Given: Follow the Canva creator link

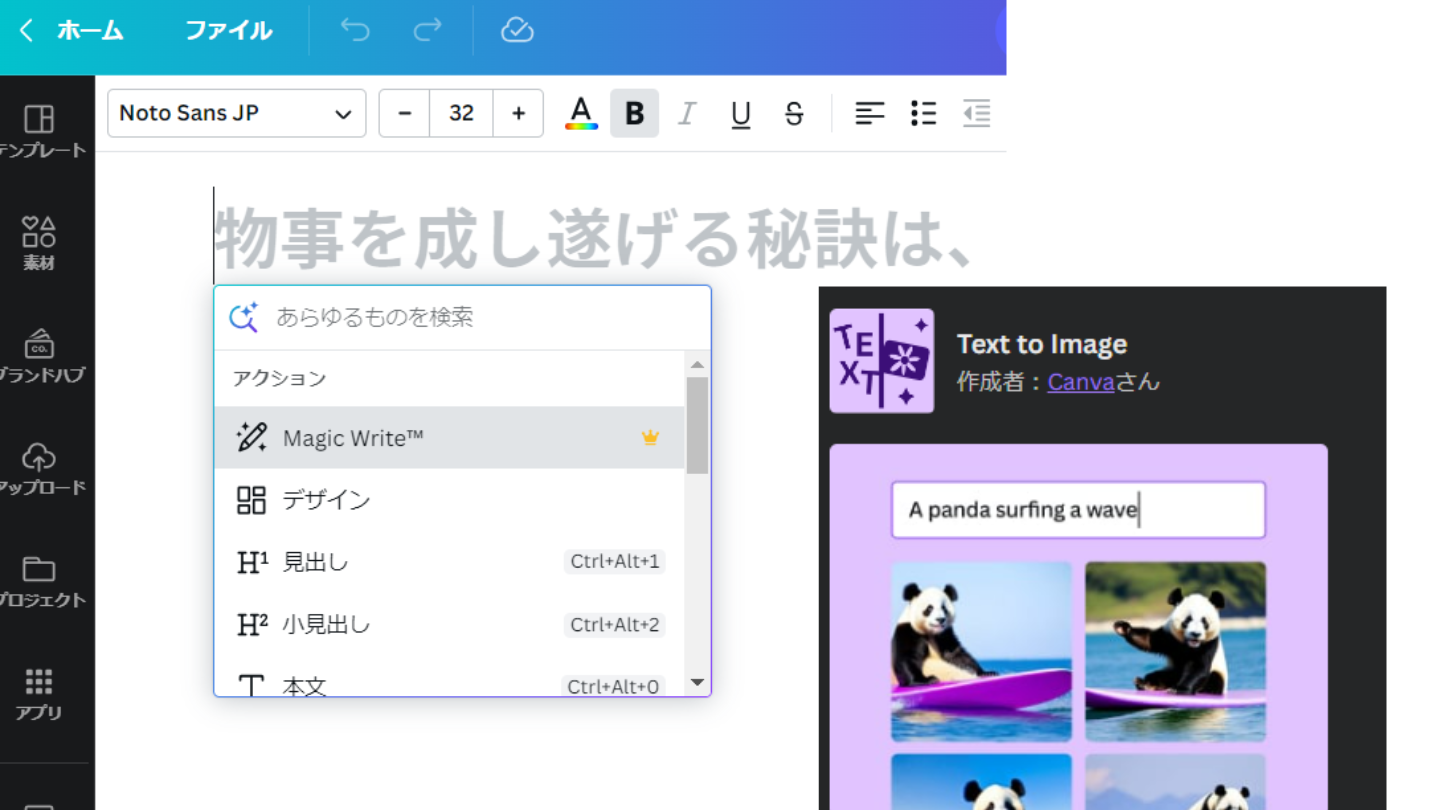Looking at the screenshot, I should (x=1080, y=381).
